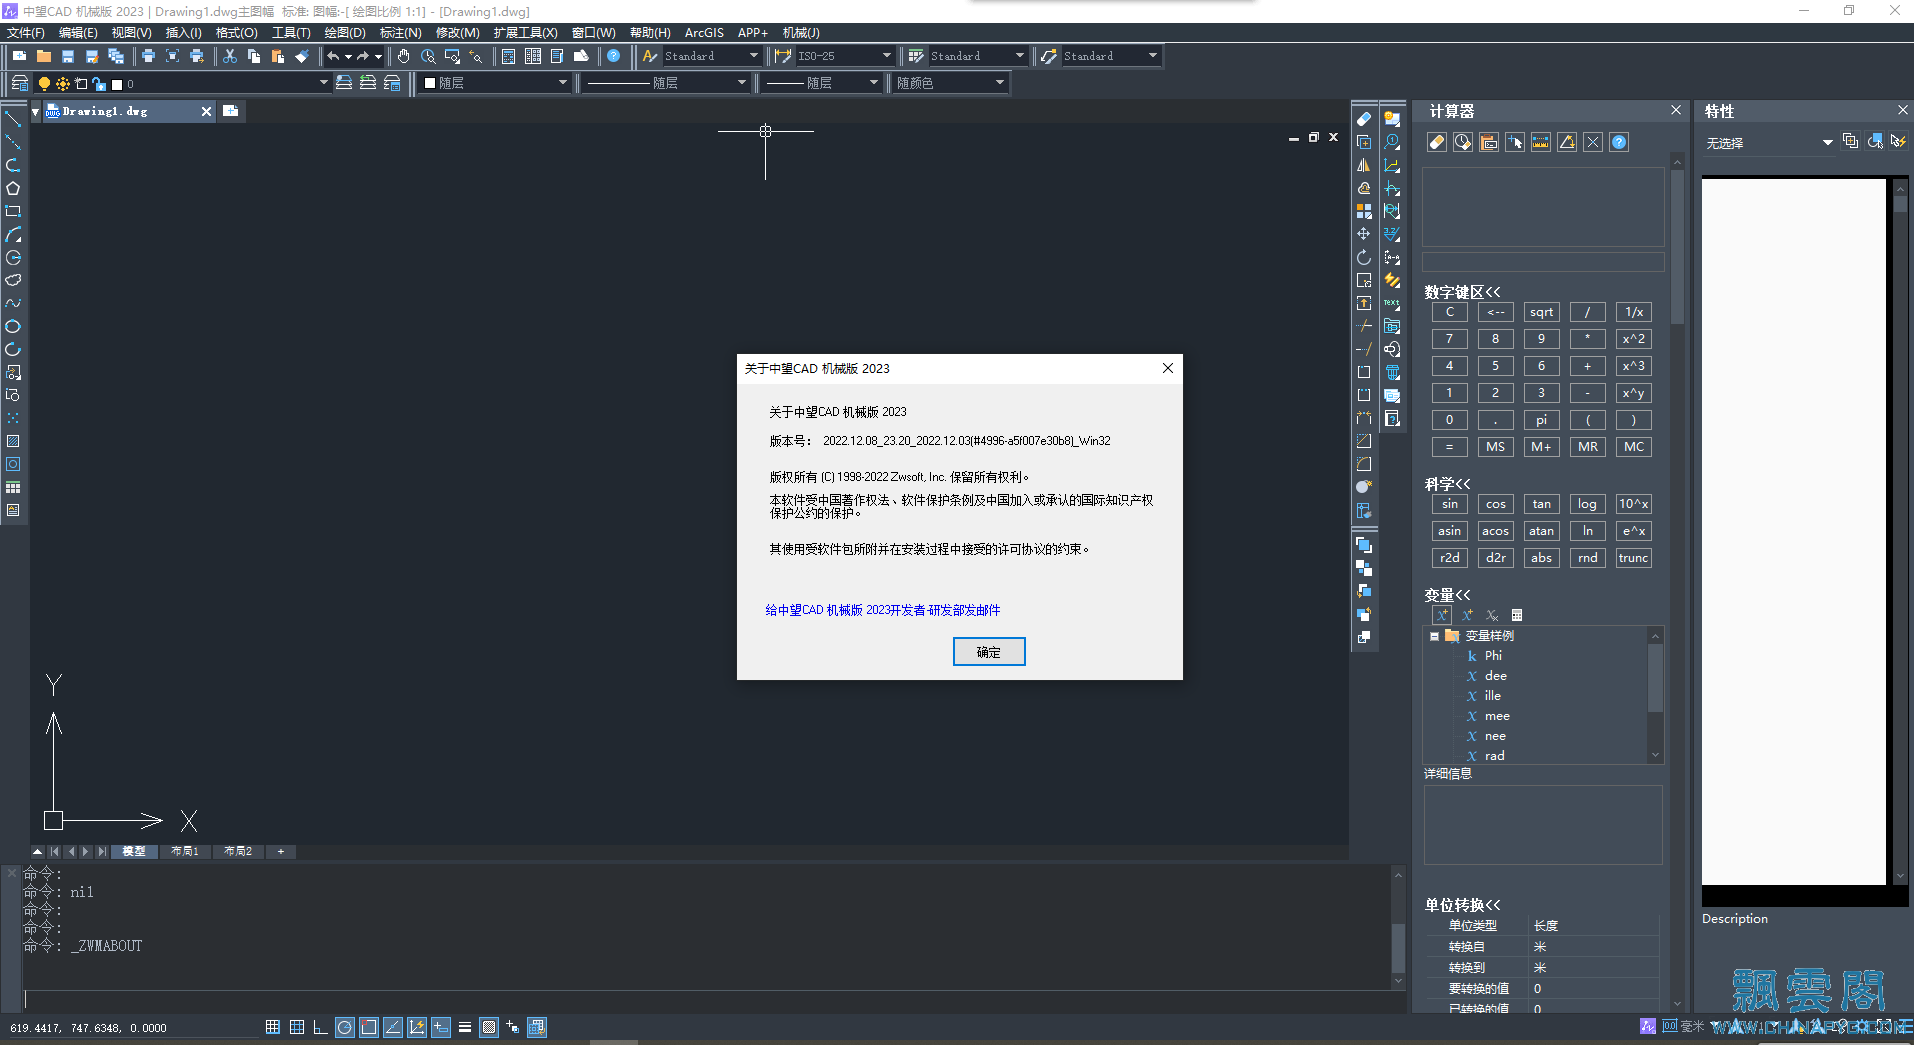Click the calculator Clear history icon
1914x1045 pixels.
1463,142
